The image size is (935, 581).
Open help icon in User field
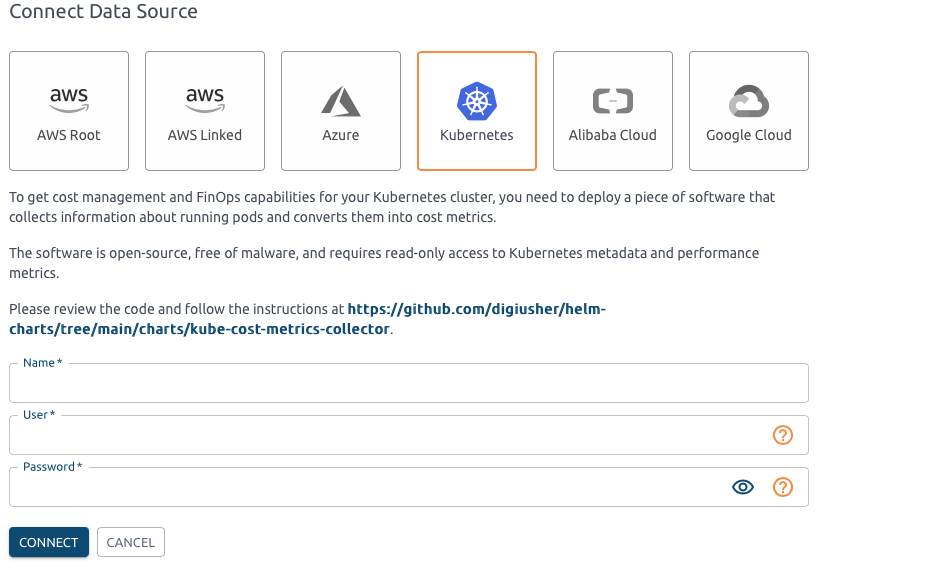[783, 435]
